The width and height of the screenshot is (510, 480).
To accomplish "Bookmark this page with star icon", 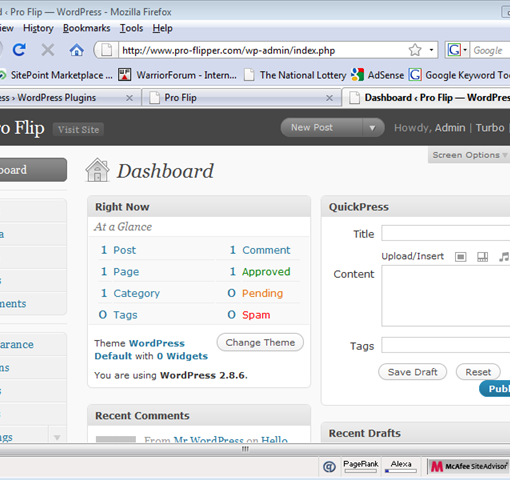I will pyautogui.click(x=415, y=50).
